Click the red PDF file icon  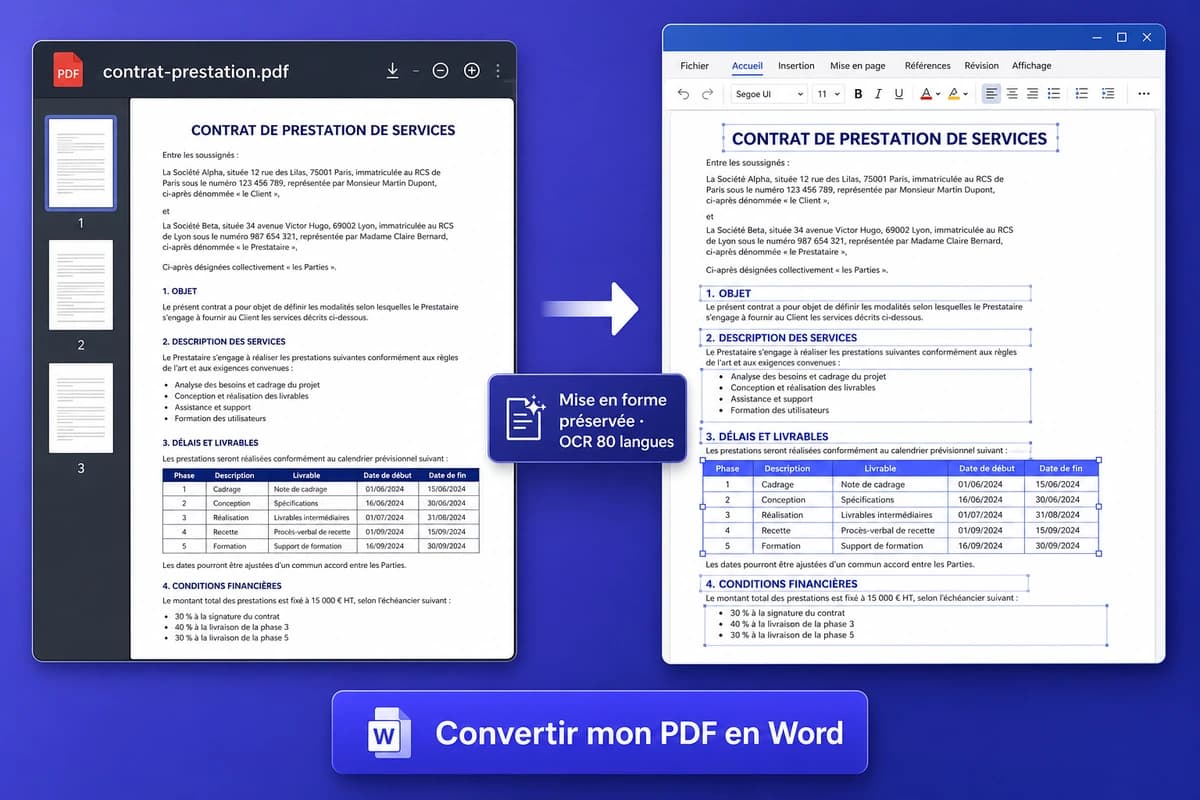pyautogui.click(x=68, y=70)
